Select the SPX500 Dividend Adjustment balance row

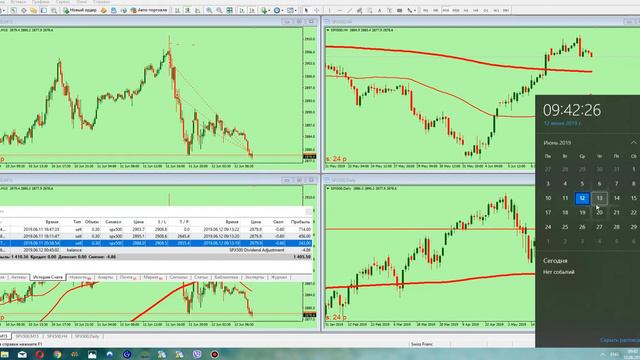(x=156, y=250)
